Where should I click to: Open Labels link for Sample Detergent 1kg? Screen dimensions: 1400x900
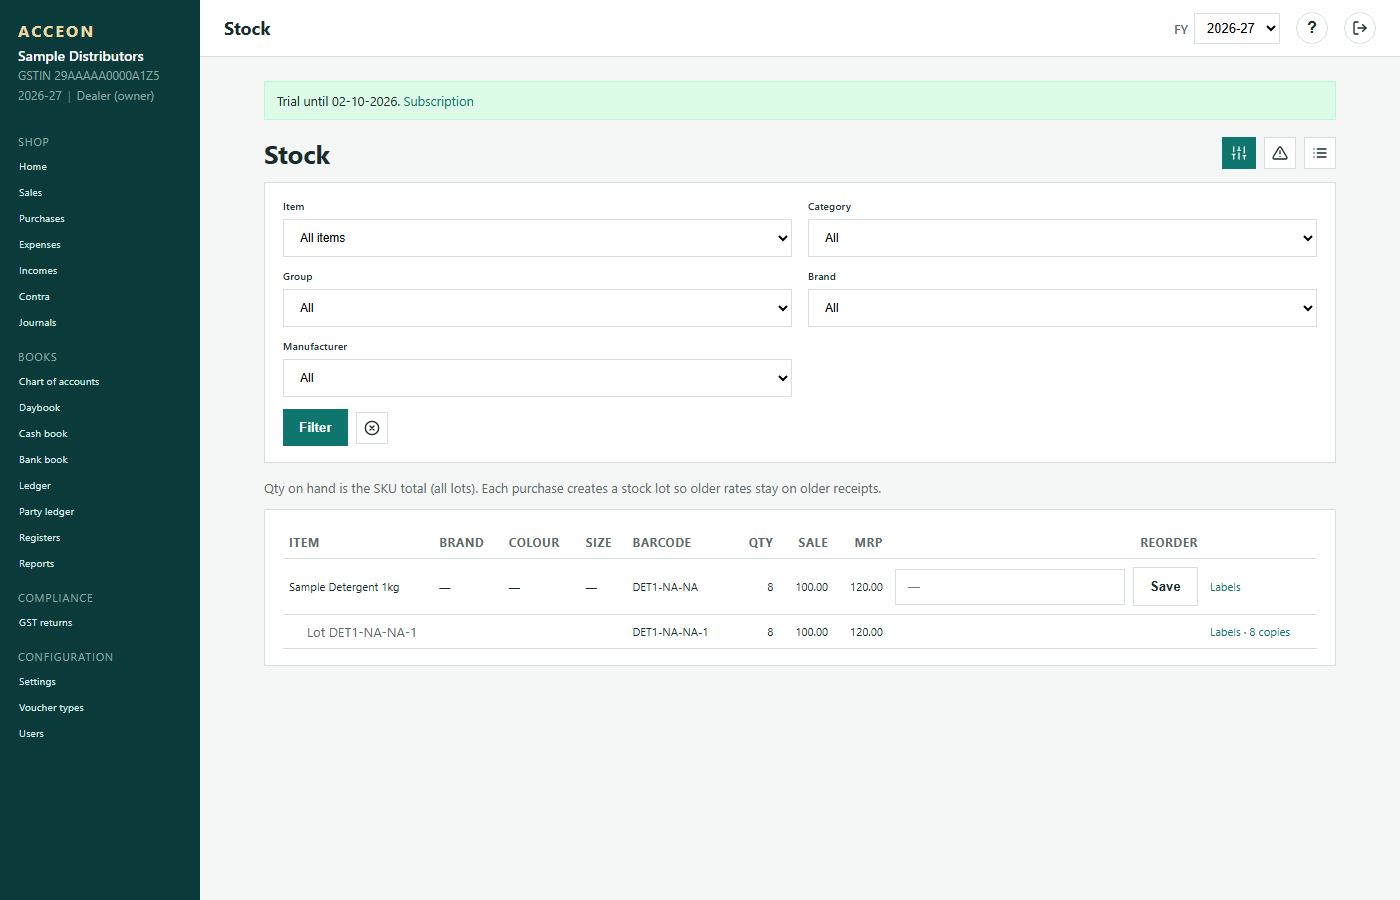coord(1225,587)
